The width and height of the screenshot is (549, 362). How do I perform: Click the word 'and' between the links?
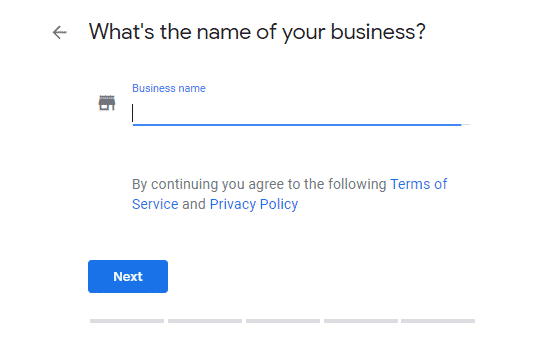(194, 204)
